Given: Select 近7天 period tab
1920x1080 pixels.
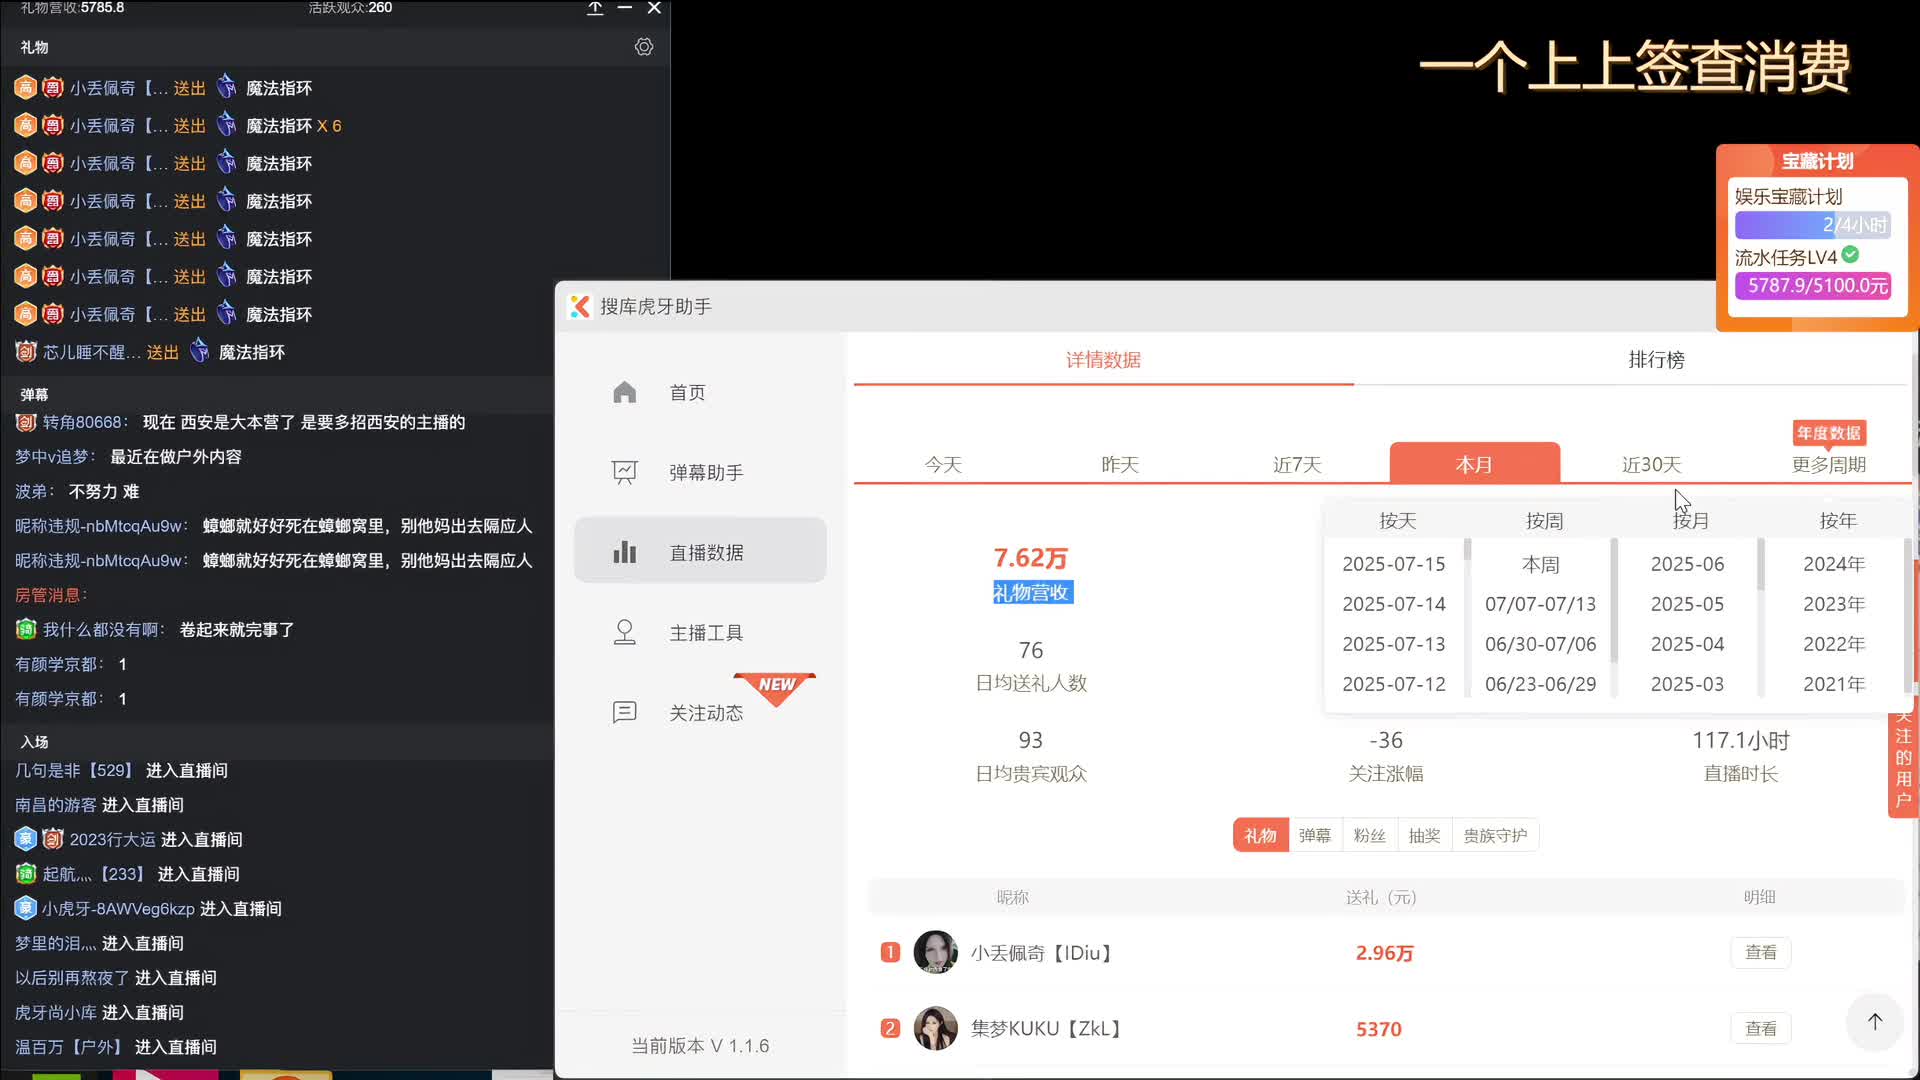Looking at the screenshot, I should tap(1297, 464).
